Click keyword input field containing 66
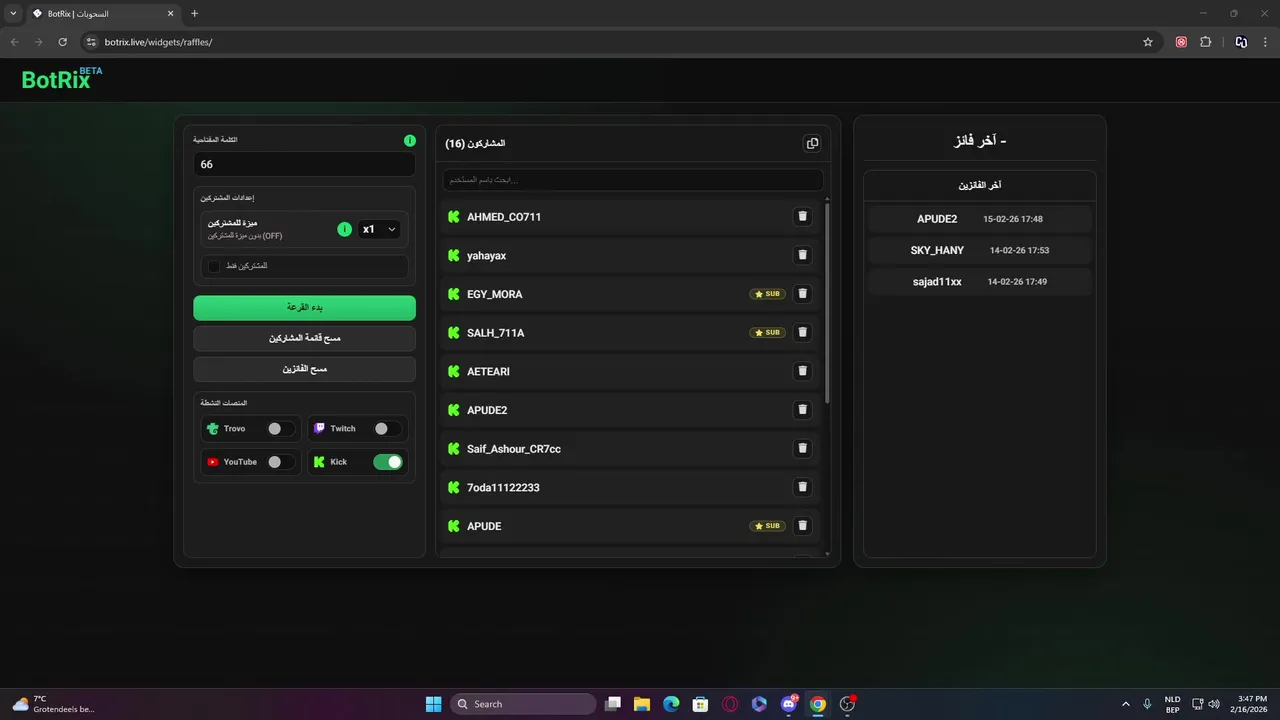Image resolution: width=1280 pixels, height=720 pixels. coord(304,164)
